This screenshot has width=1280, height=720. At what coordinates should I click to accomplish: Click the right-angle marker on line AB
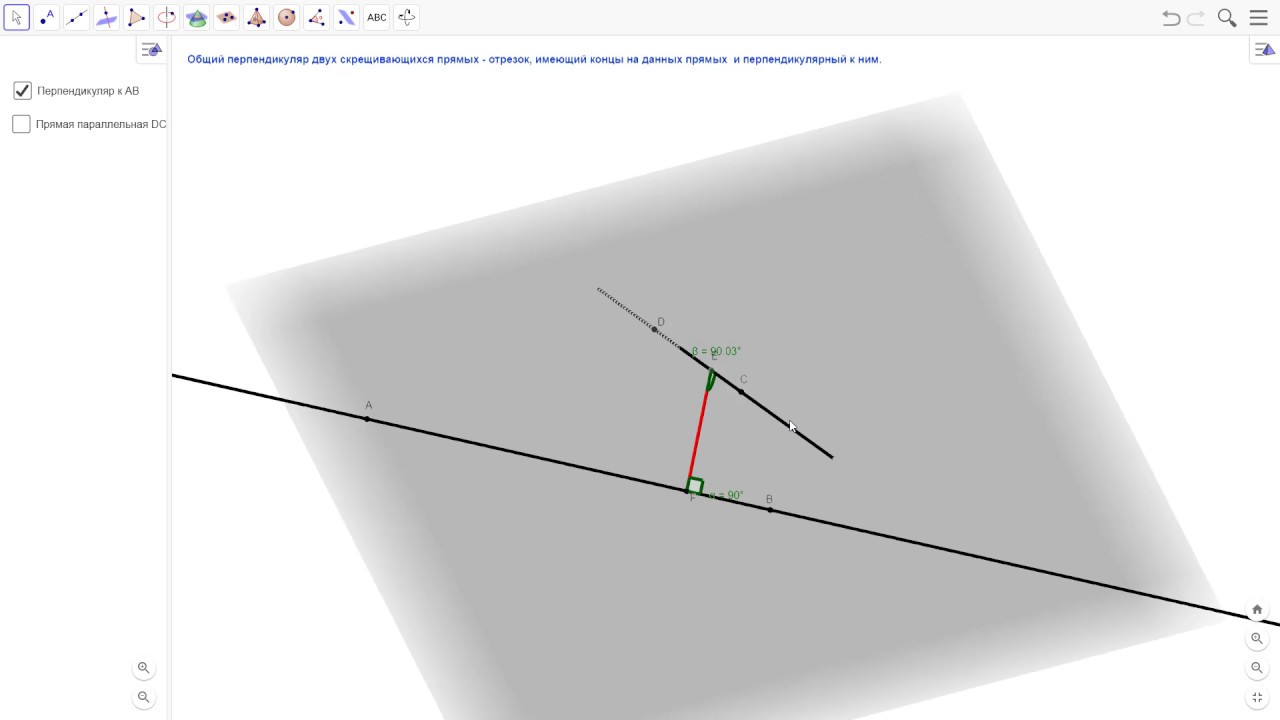[694, 486]
